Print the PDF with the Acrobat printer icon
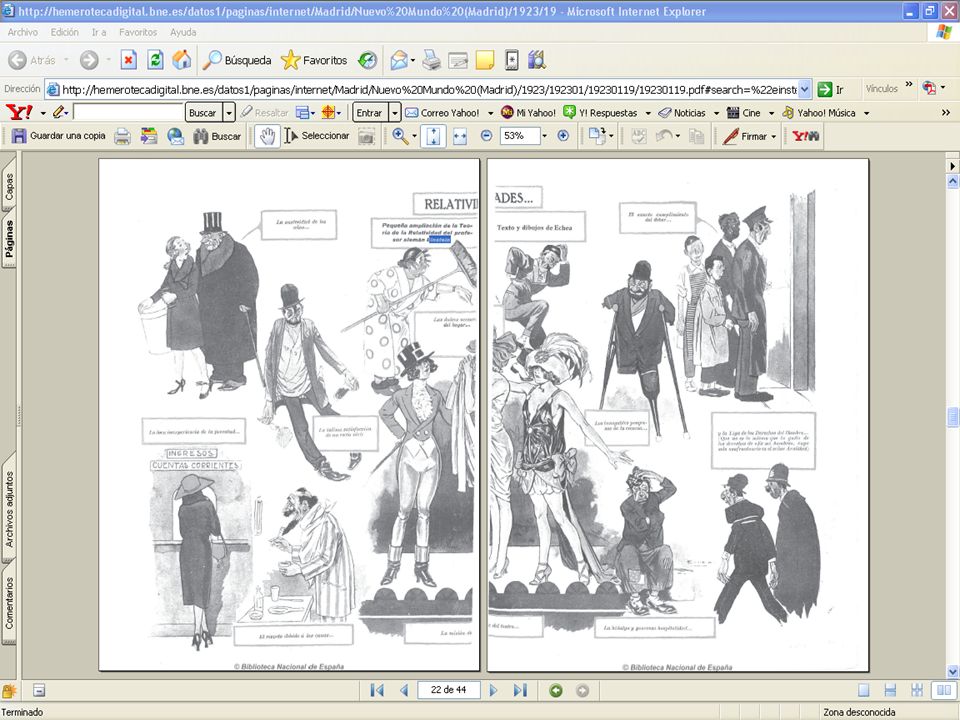The image size is (960, 720). [x=122, y=136]
